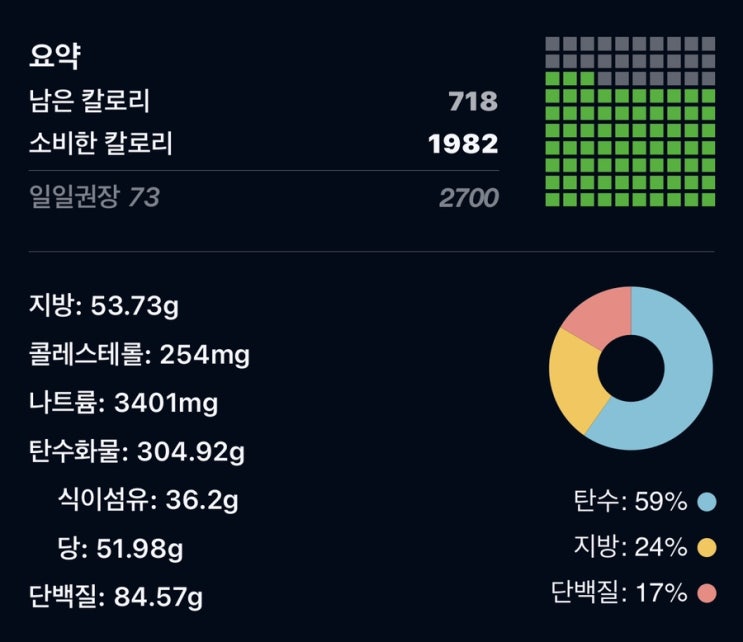Tap the 지방: 53.73g entry
743x642 pixels.
(104, 306)
